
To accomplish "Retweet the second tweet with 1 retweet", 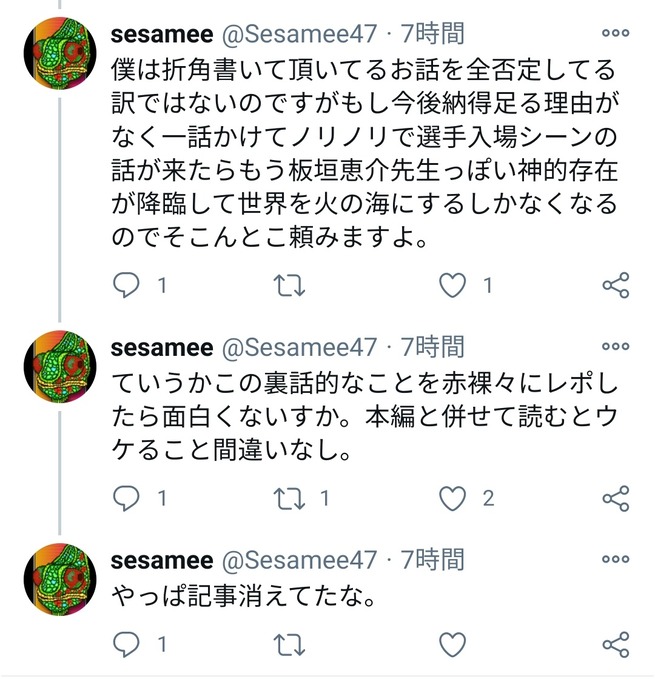I will click(x=288, y=497).
